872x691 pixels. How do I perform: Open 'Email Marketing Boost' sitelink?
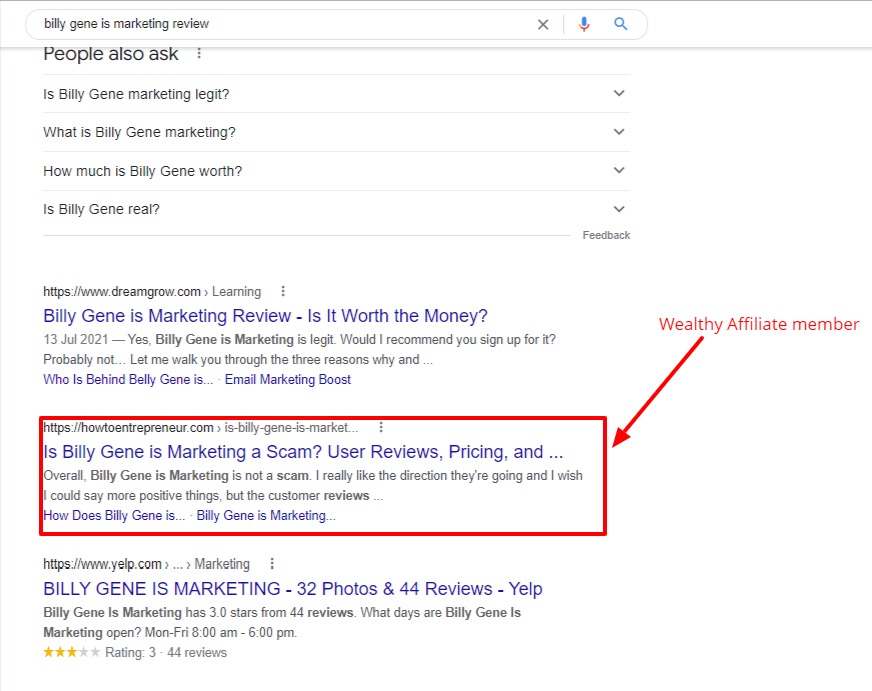tap(288, 380)
